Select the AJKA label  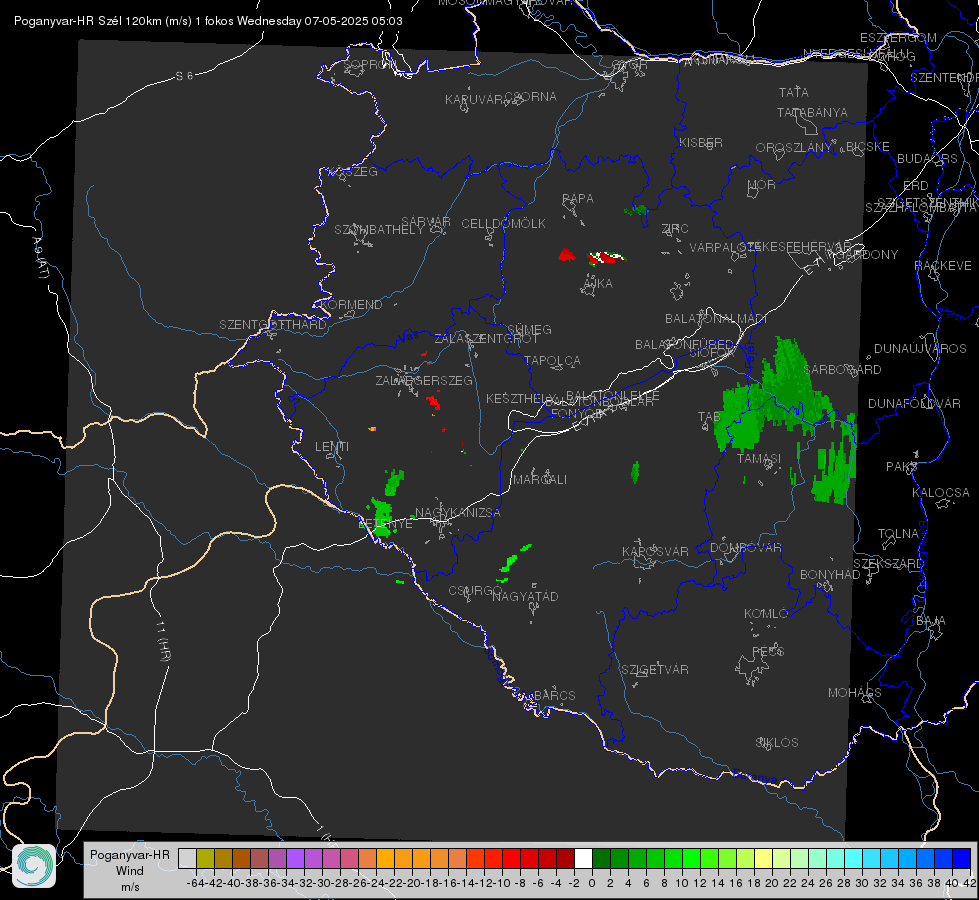point(598,284)
